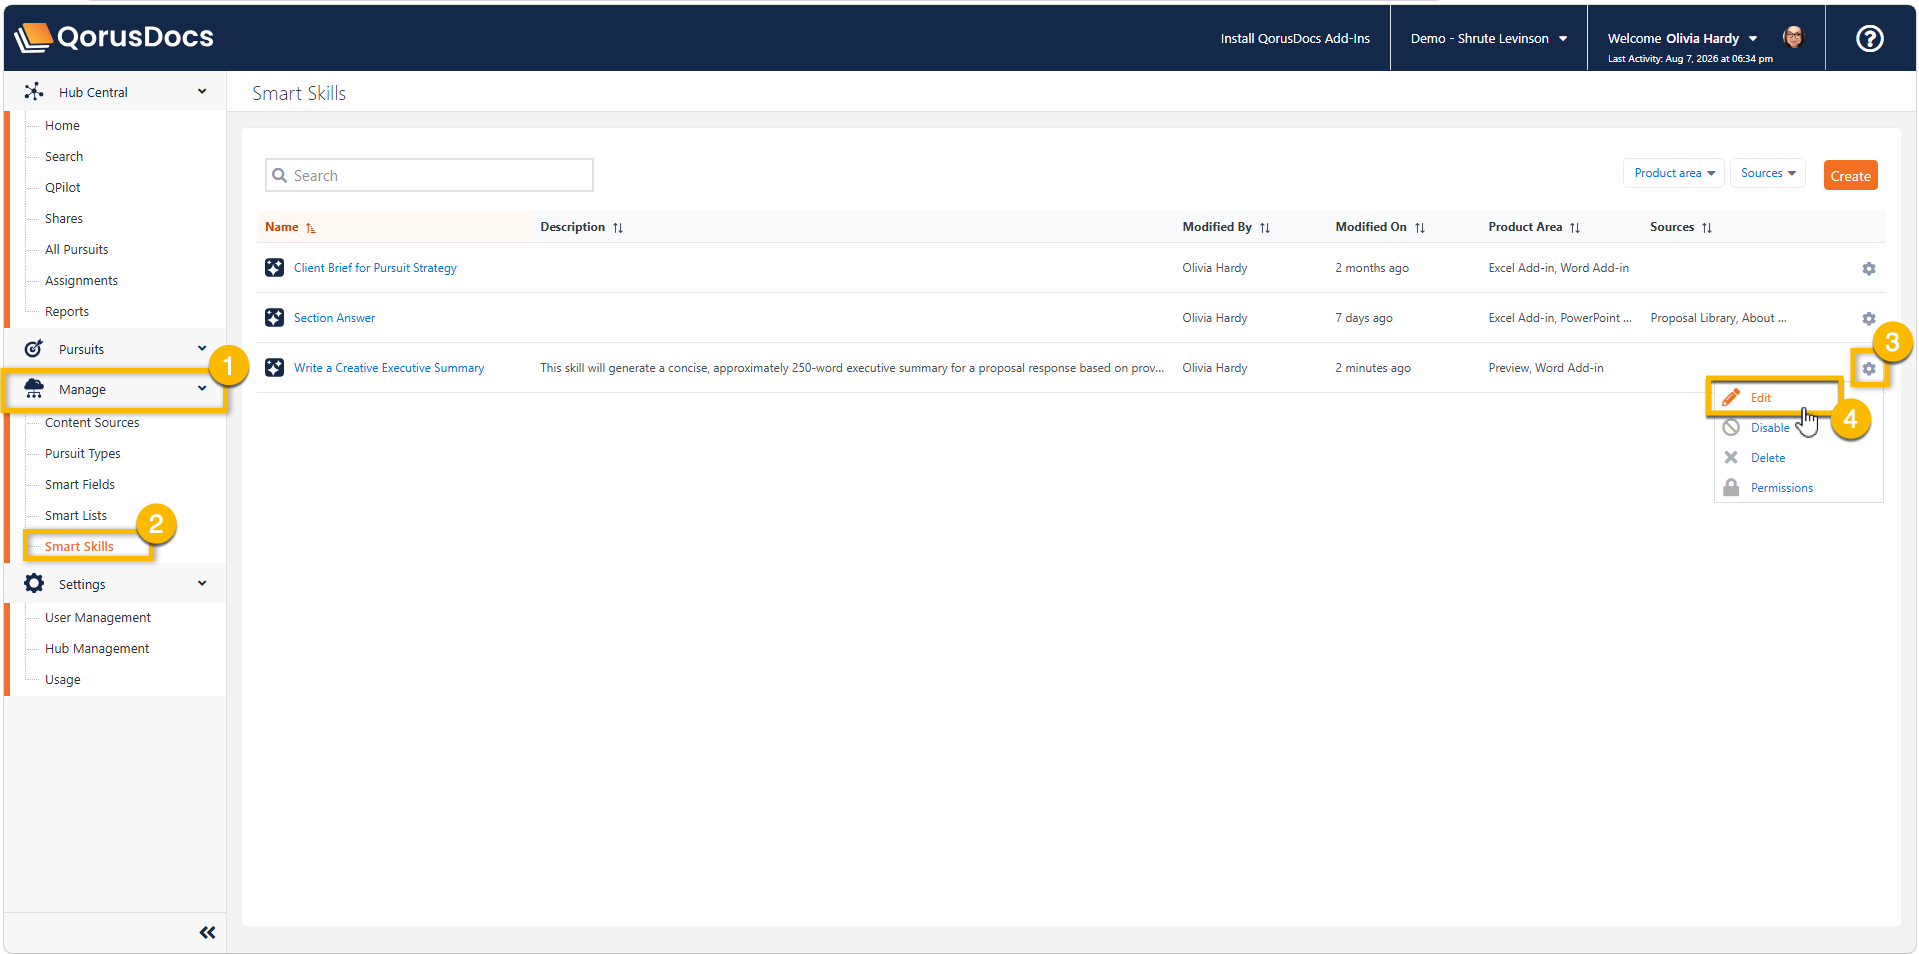The height and width of the screenshot is (954, 1919).
Task: Open Hub Management in the sidebar
Action: (97, 648)
